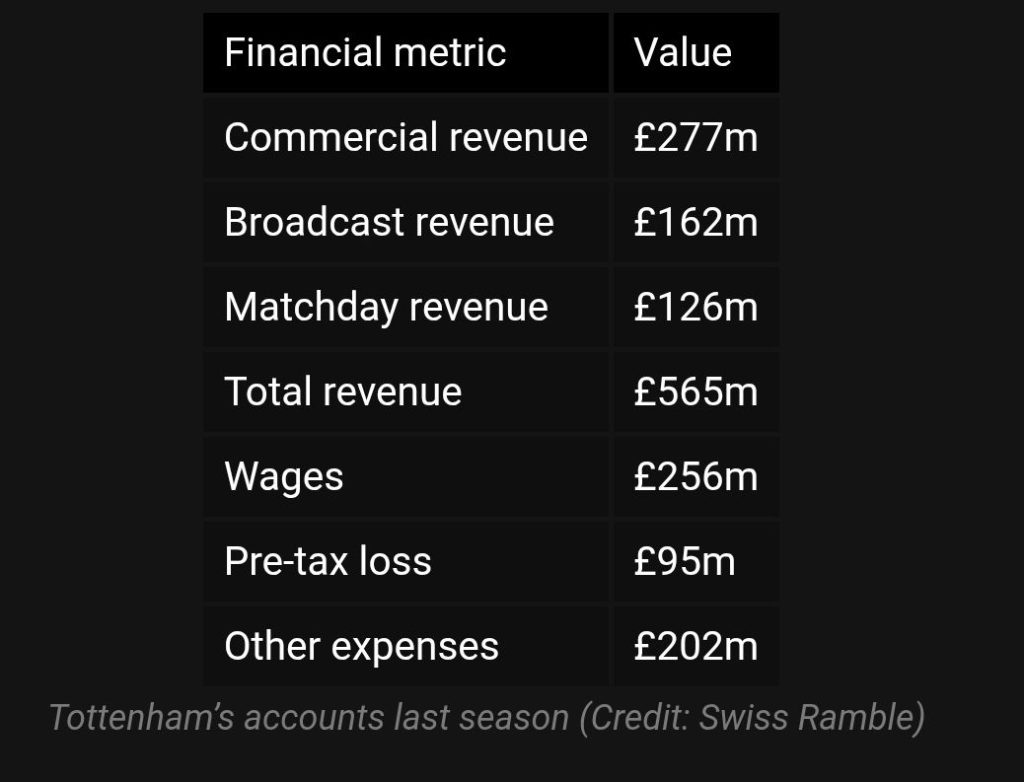Click the £95m pre-tax loss value
The image size is (1024, 782).
click(685, 561)
